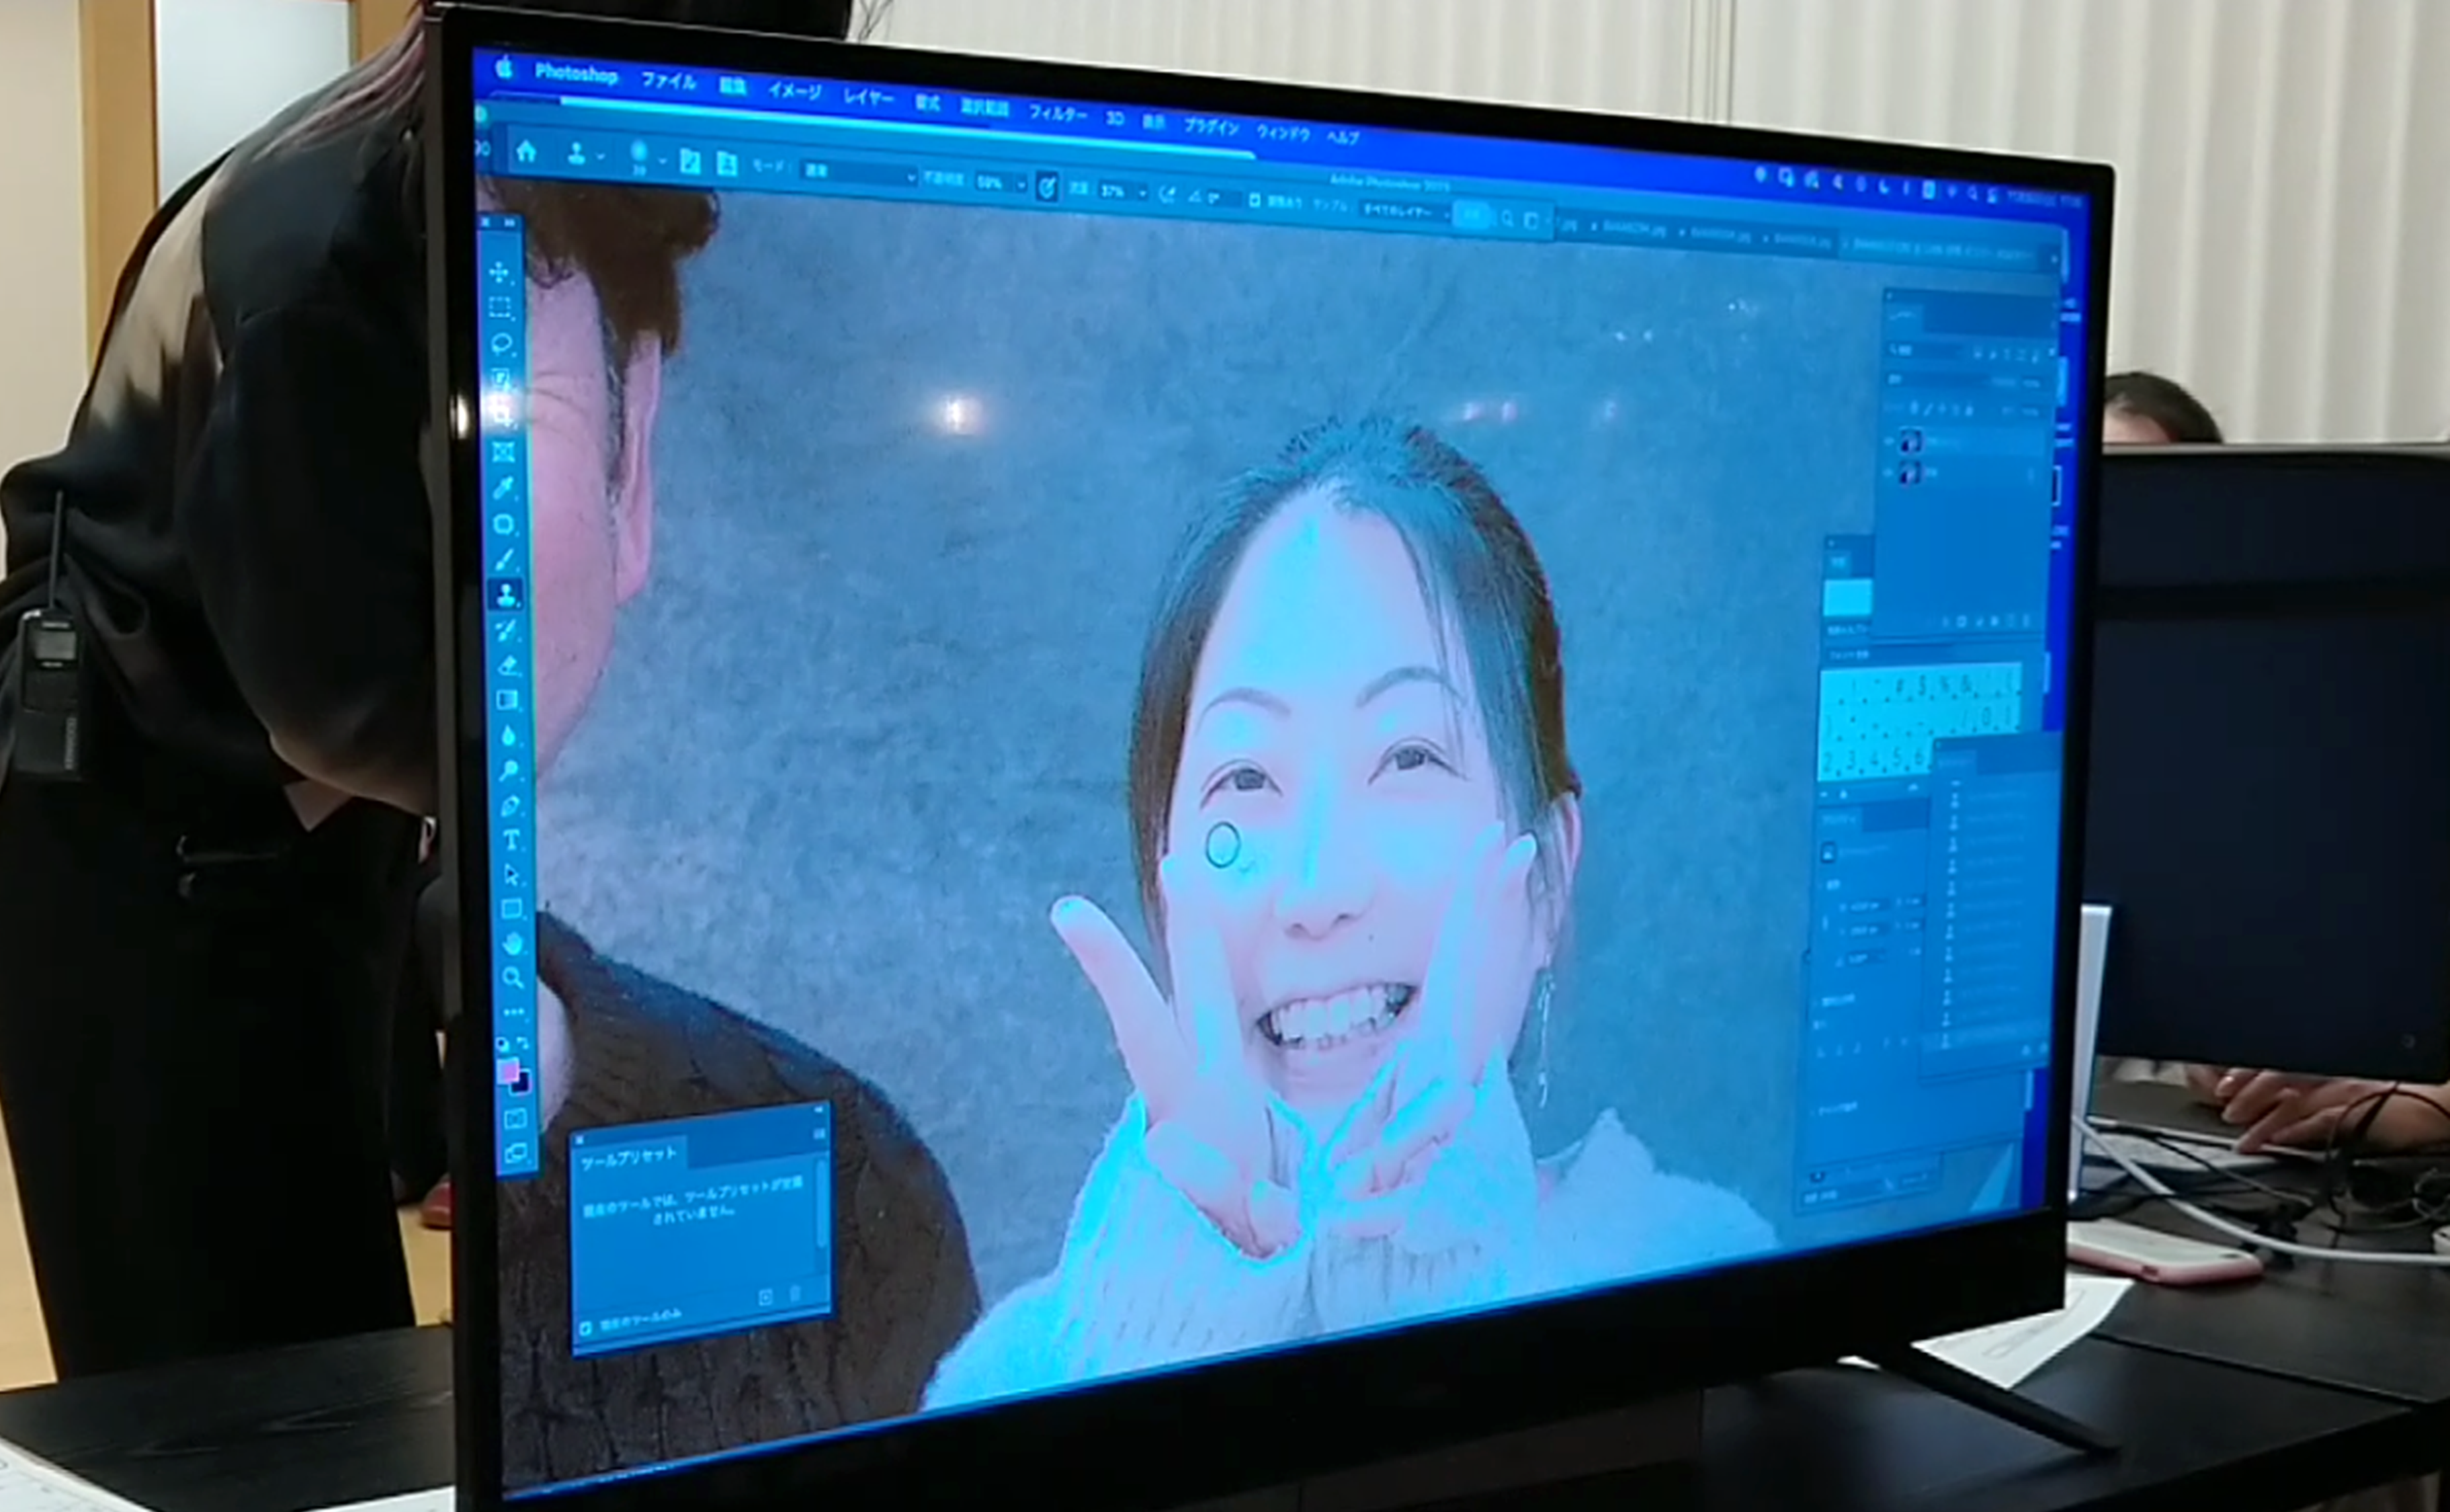Open the ファイル menu
The width and height of the screenshot is (2450, 1512).
pyautogui.click(x=668, y=81)
